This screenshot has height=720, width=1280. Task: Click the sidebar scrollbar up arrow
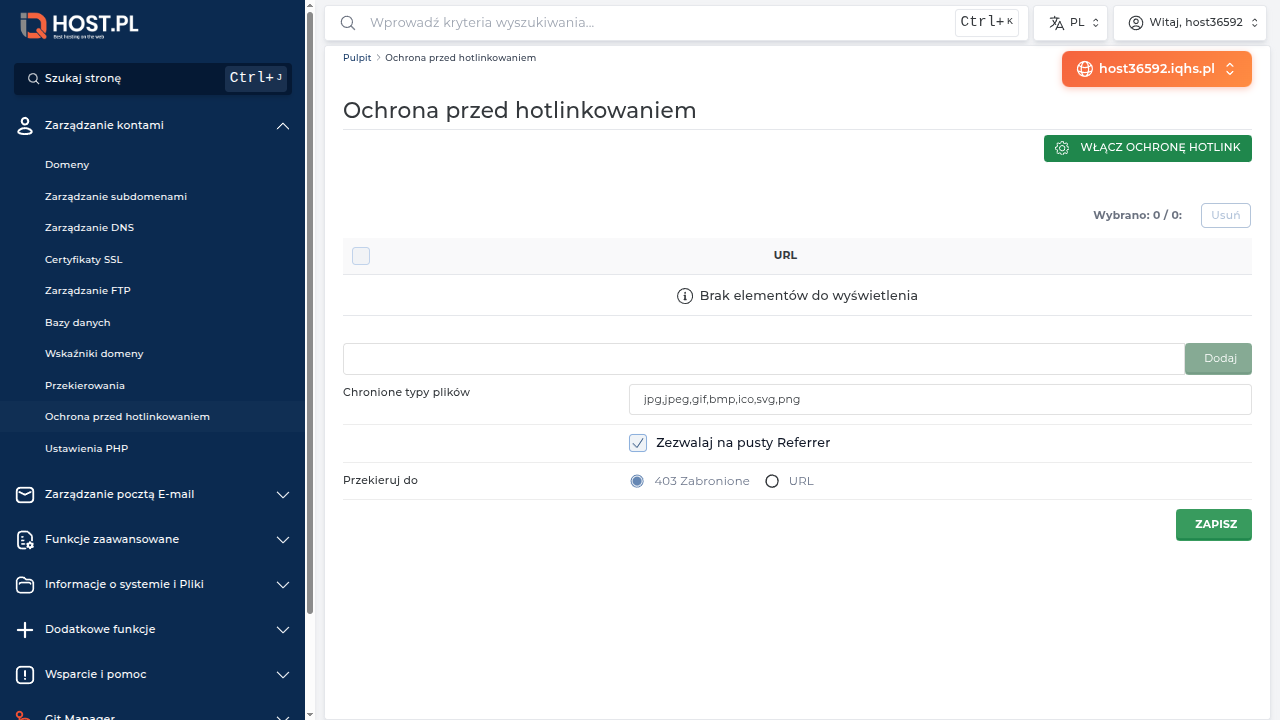click(310, 6)
